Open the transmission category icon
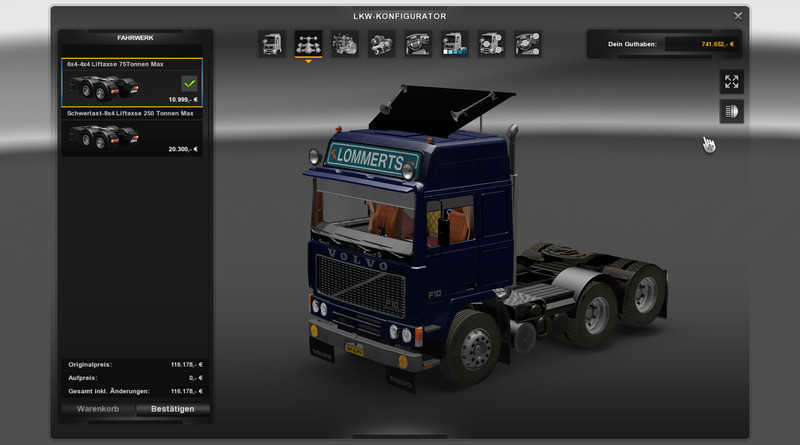The image size is (800, 445). (382, 44)
